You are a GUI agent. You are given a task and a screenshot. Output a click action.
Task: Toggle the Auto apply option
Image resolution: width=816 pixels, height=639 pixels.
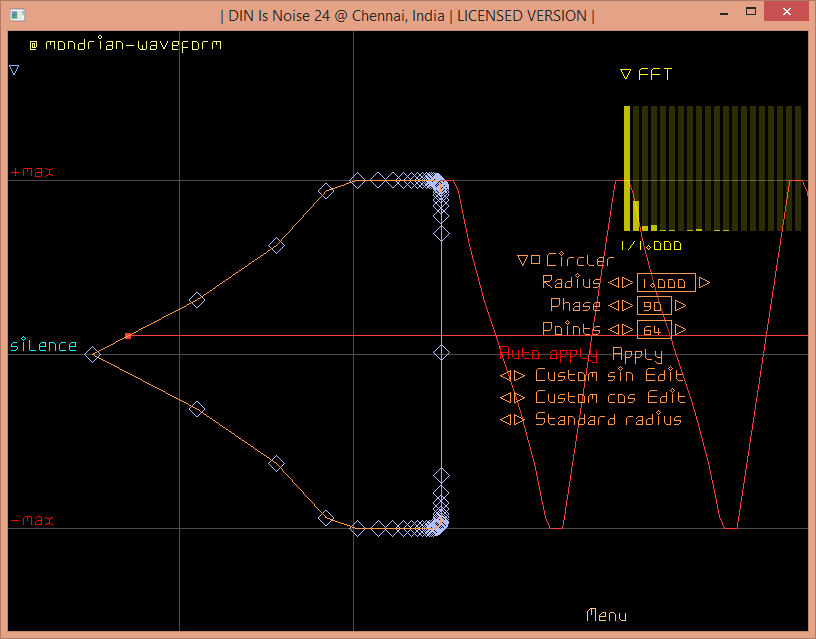coord(548,354)
